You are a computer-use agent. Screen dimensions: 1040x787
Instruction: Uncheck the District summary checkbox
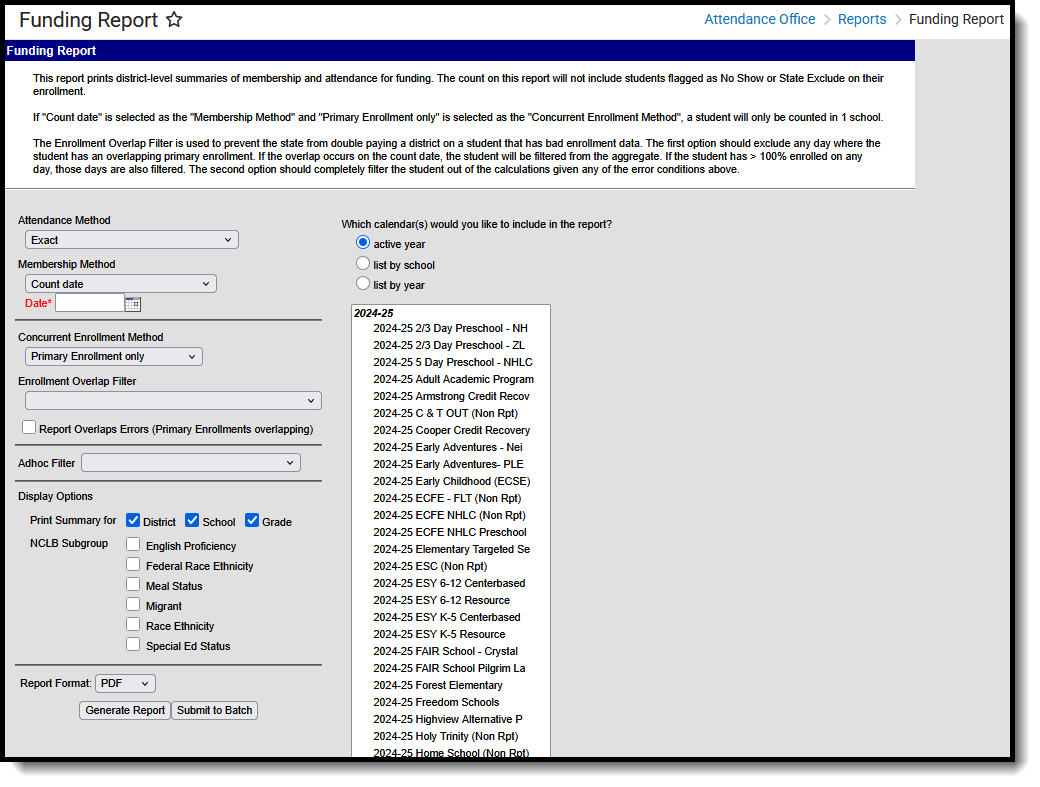click(x=133, y=520)
